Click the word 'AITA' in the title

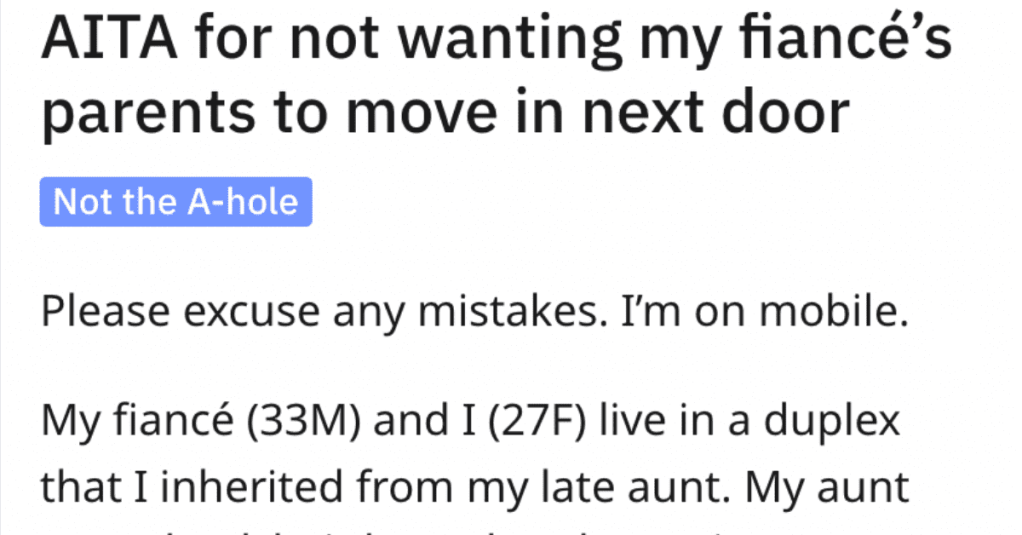click(x=110, y=39)
